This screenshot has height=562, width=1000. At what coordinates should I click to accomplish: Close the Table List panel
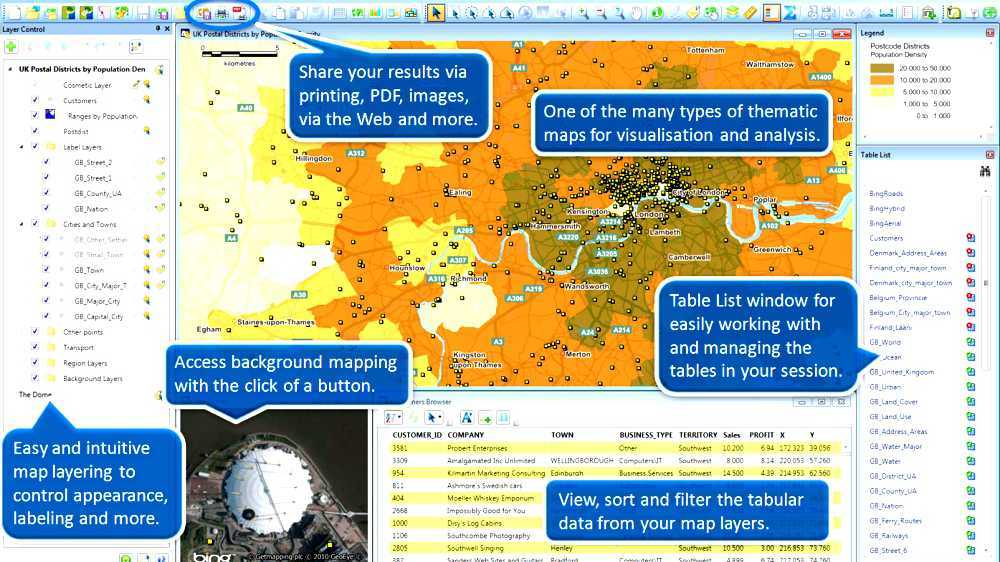[990, 154]
